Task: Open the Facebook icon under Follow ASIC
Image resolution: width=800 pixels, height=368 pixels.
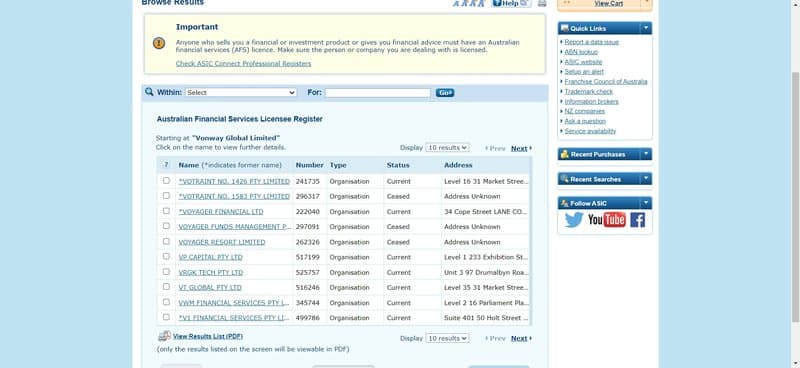Action: tap(638, 220)
